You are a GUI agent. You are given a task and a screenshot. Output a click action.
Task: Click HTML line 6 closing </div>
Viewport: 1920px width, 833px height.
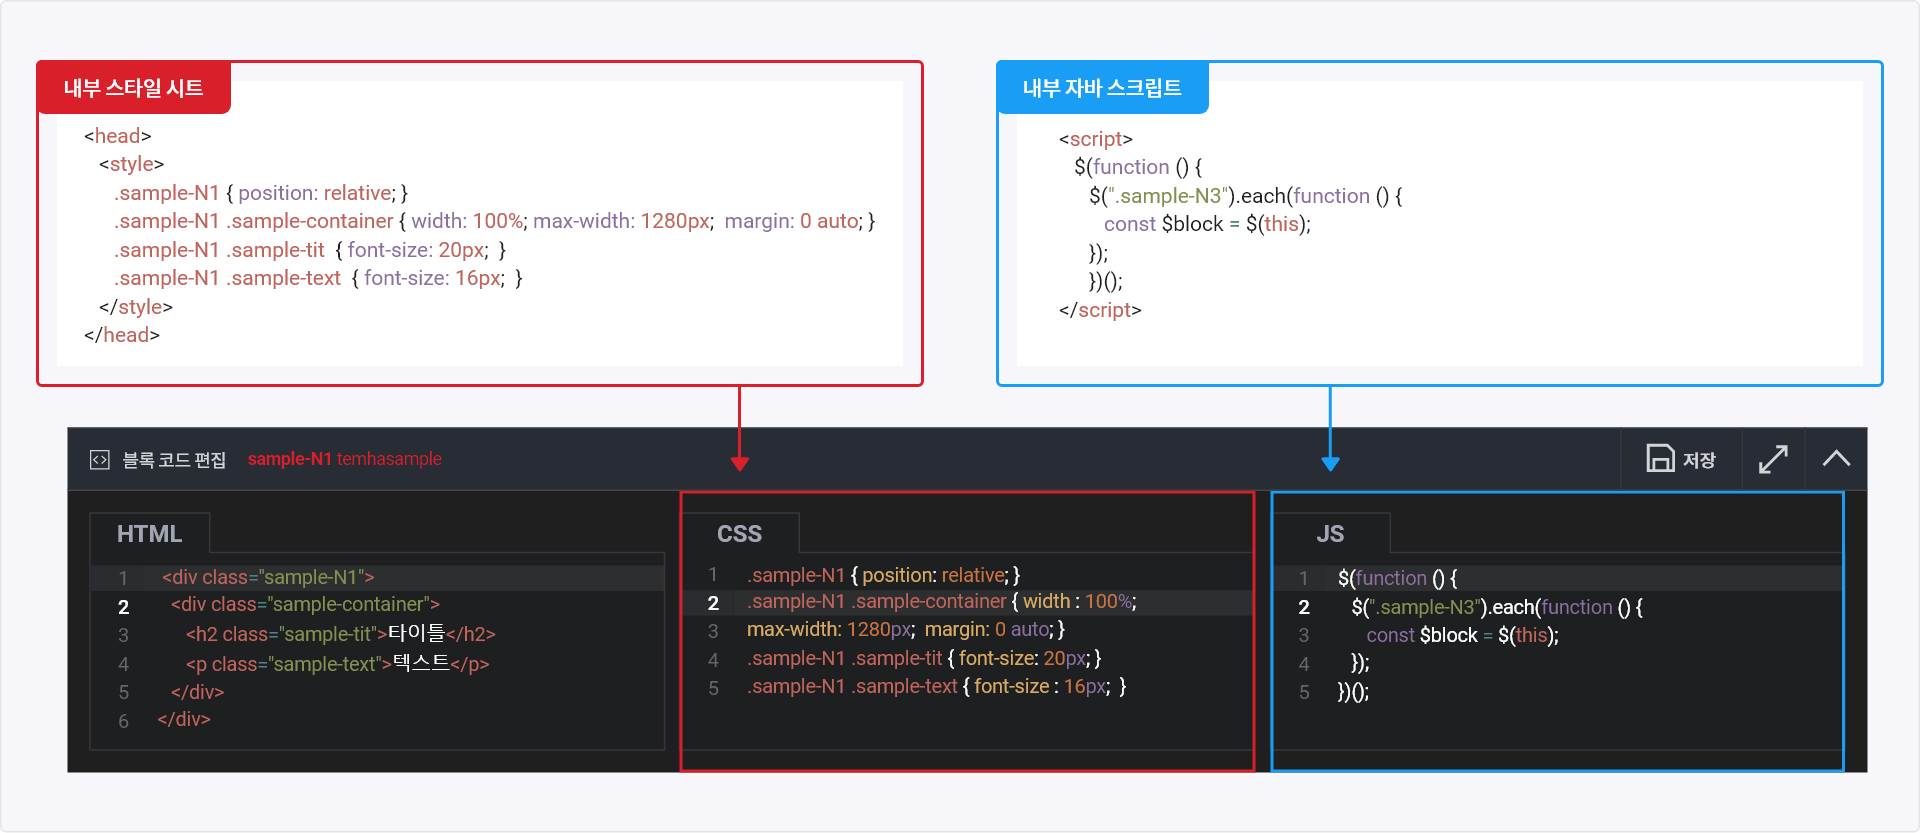coord(184,719)
